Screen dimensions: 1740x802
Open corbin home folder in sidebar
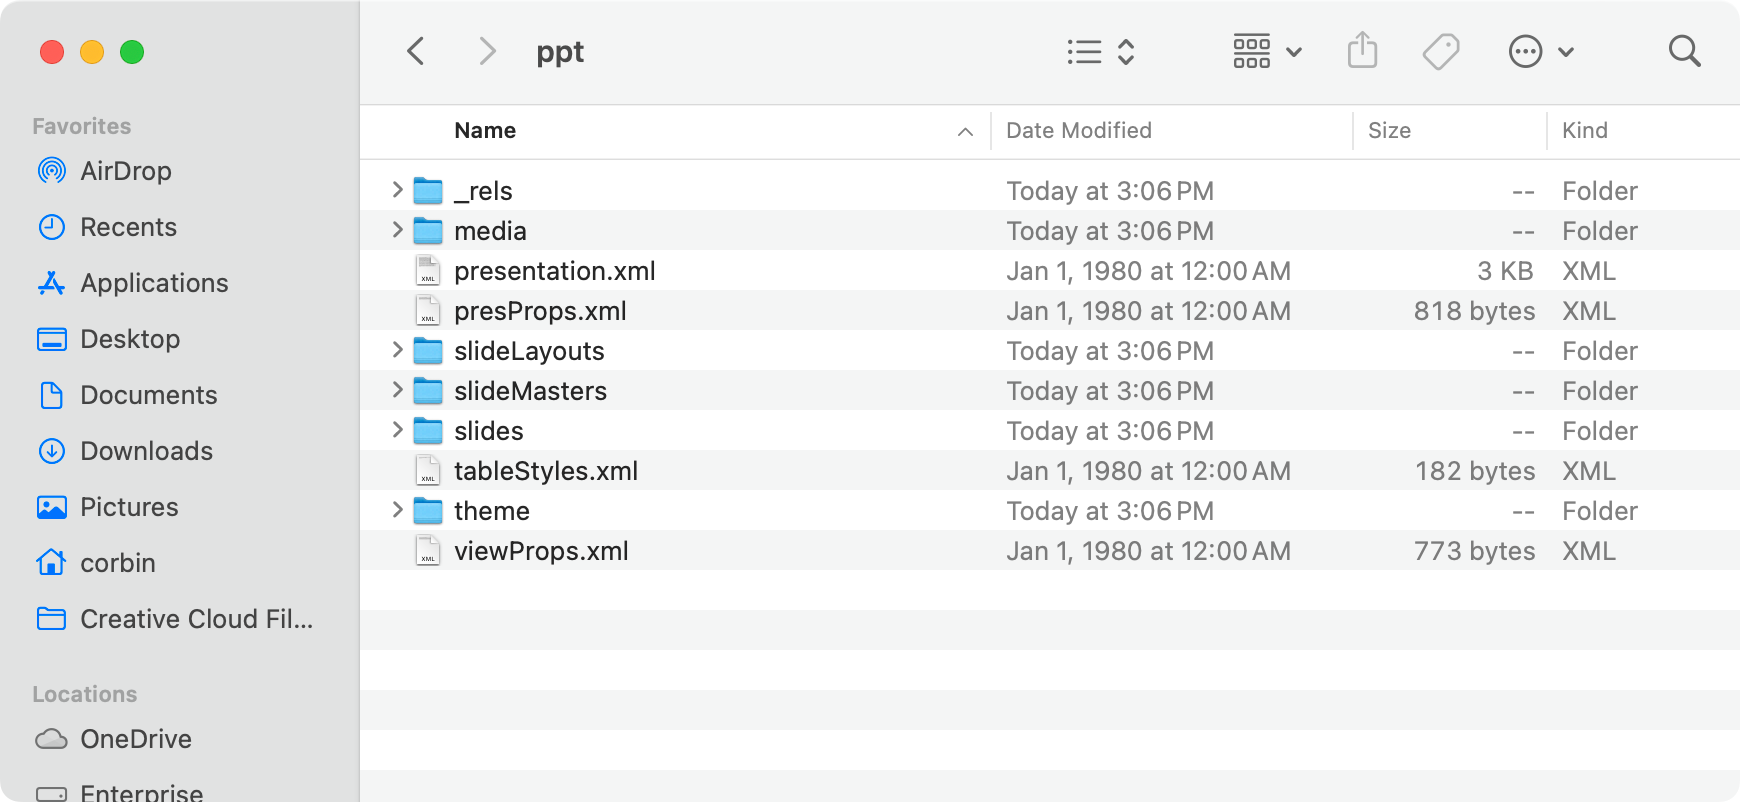click(95, 563)
